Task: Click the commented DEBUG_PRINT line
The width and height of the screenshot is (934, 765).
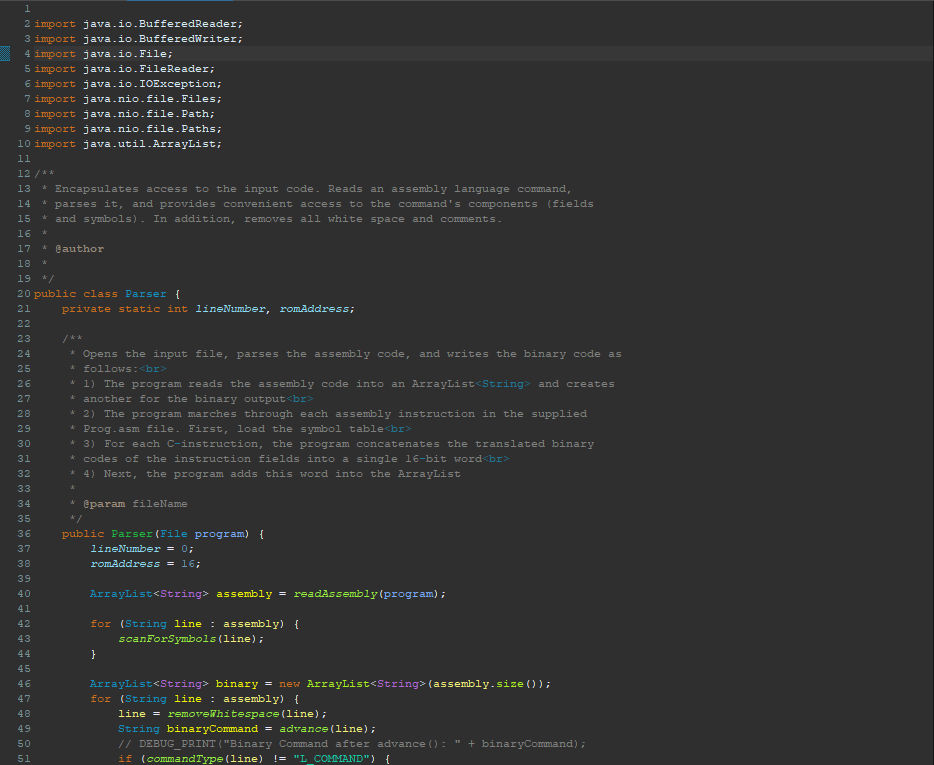Action: click(351, 744)
